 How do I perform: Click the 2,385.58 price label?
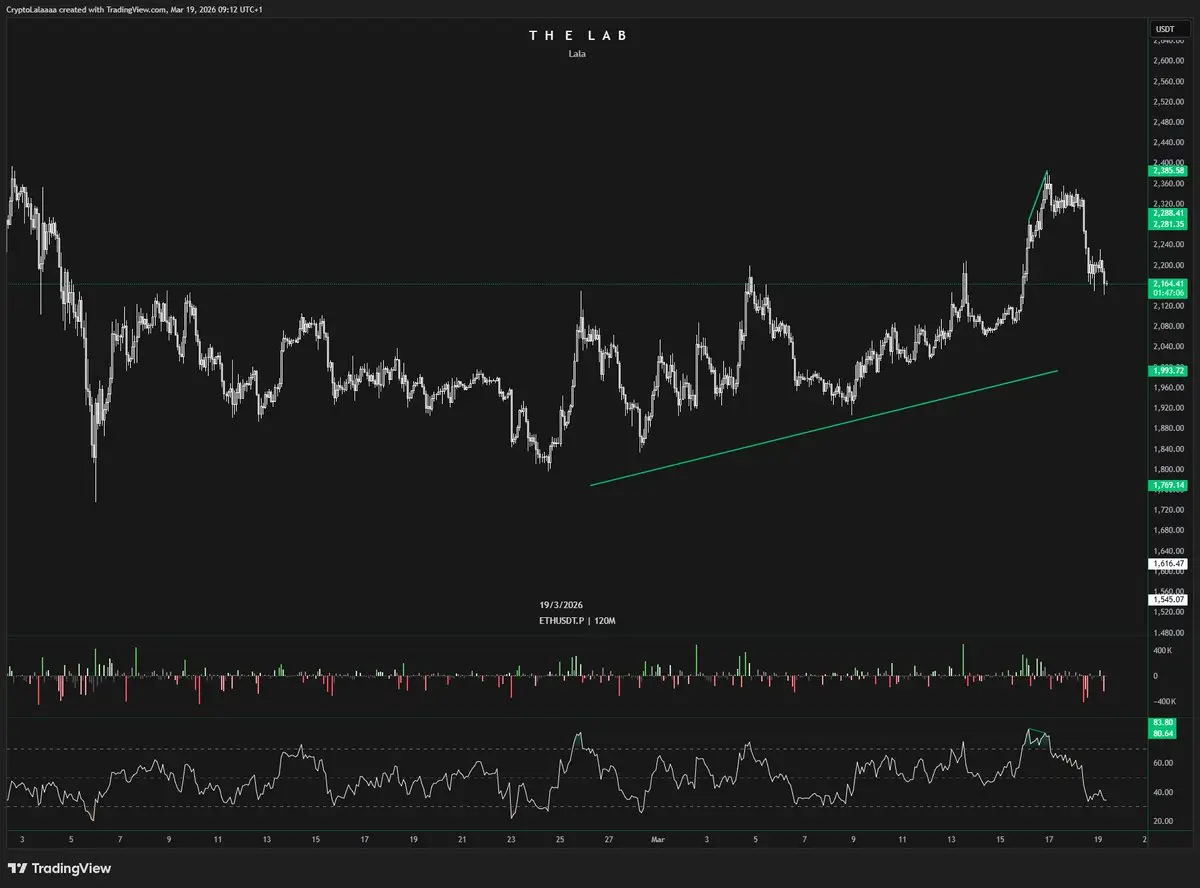tap(1168, 171)
